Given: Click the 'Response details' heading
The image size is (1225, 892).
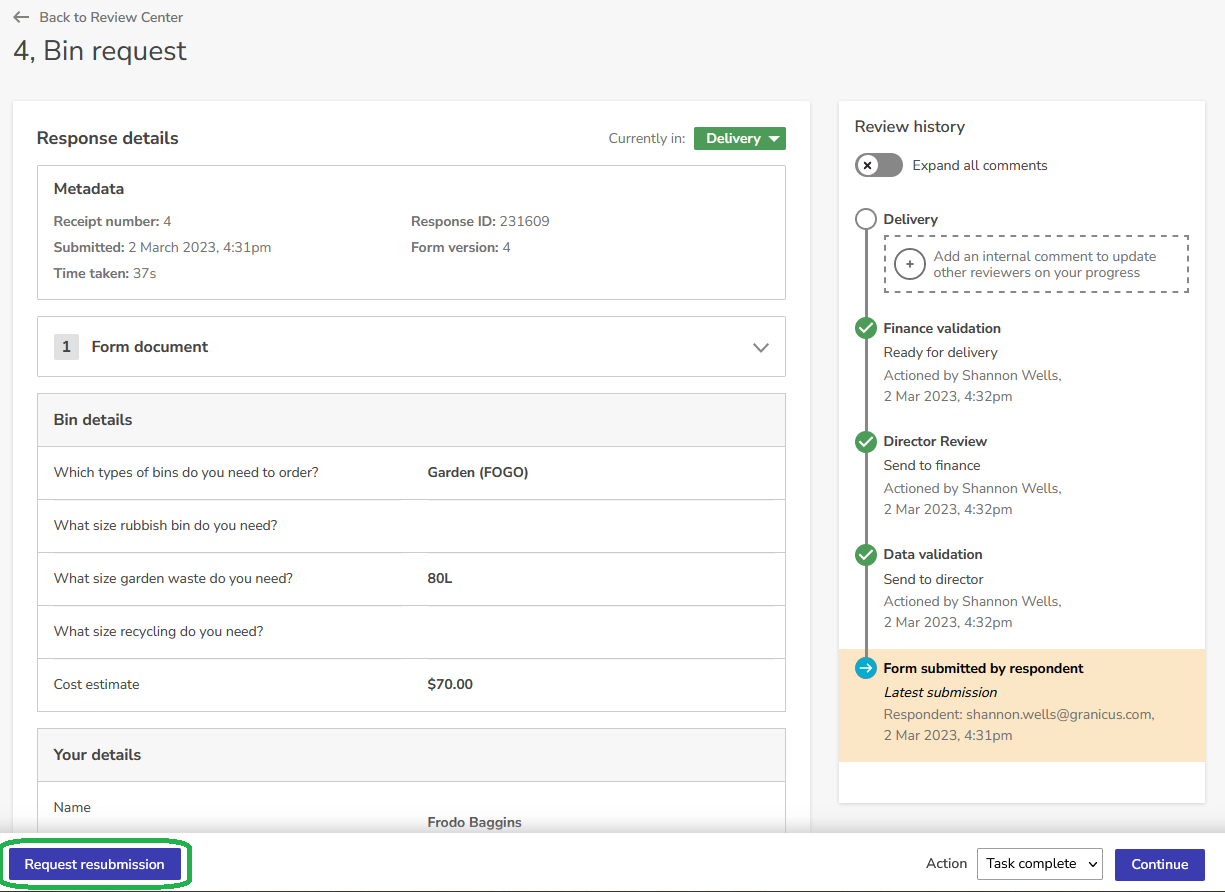Looking at the screenshot, I should [108, 138].
